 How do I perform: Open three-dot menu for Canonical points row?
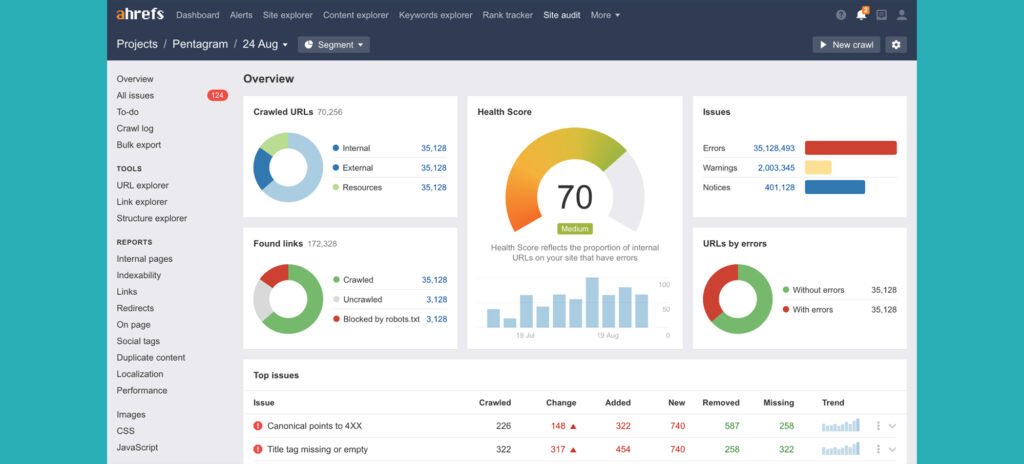878,426
